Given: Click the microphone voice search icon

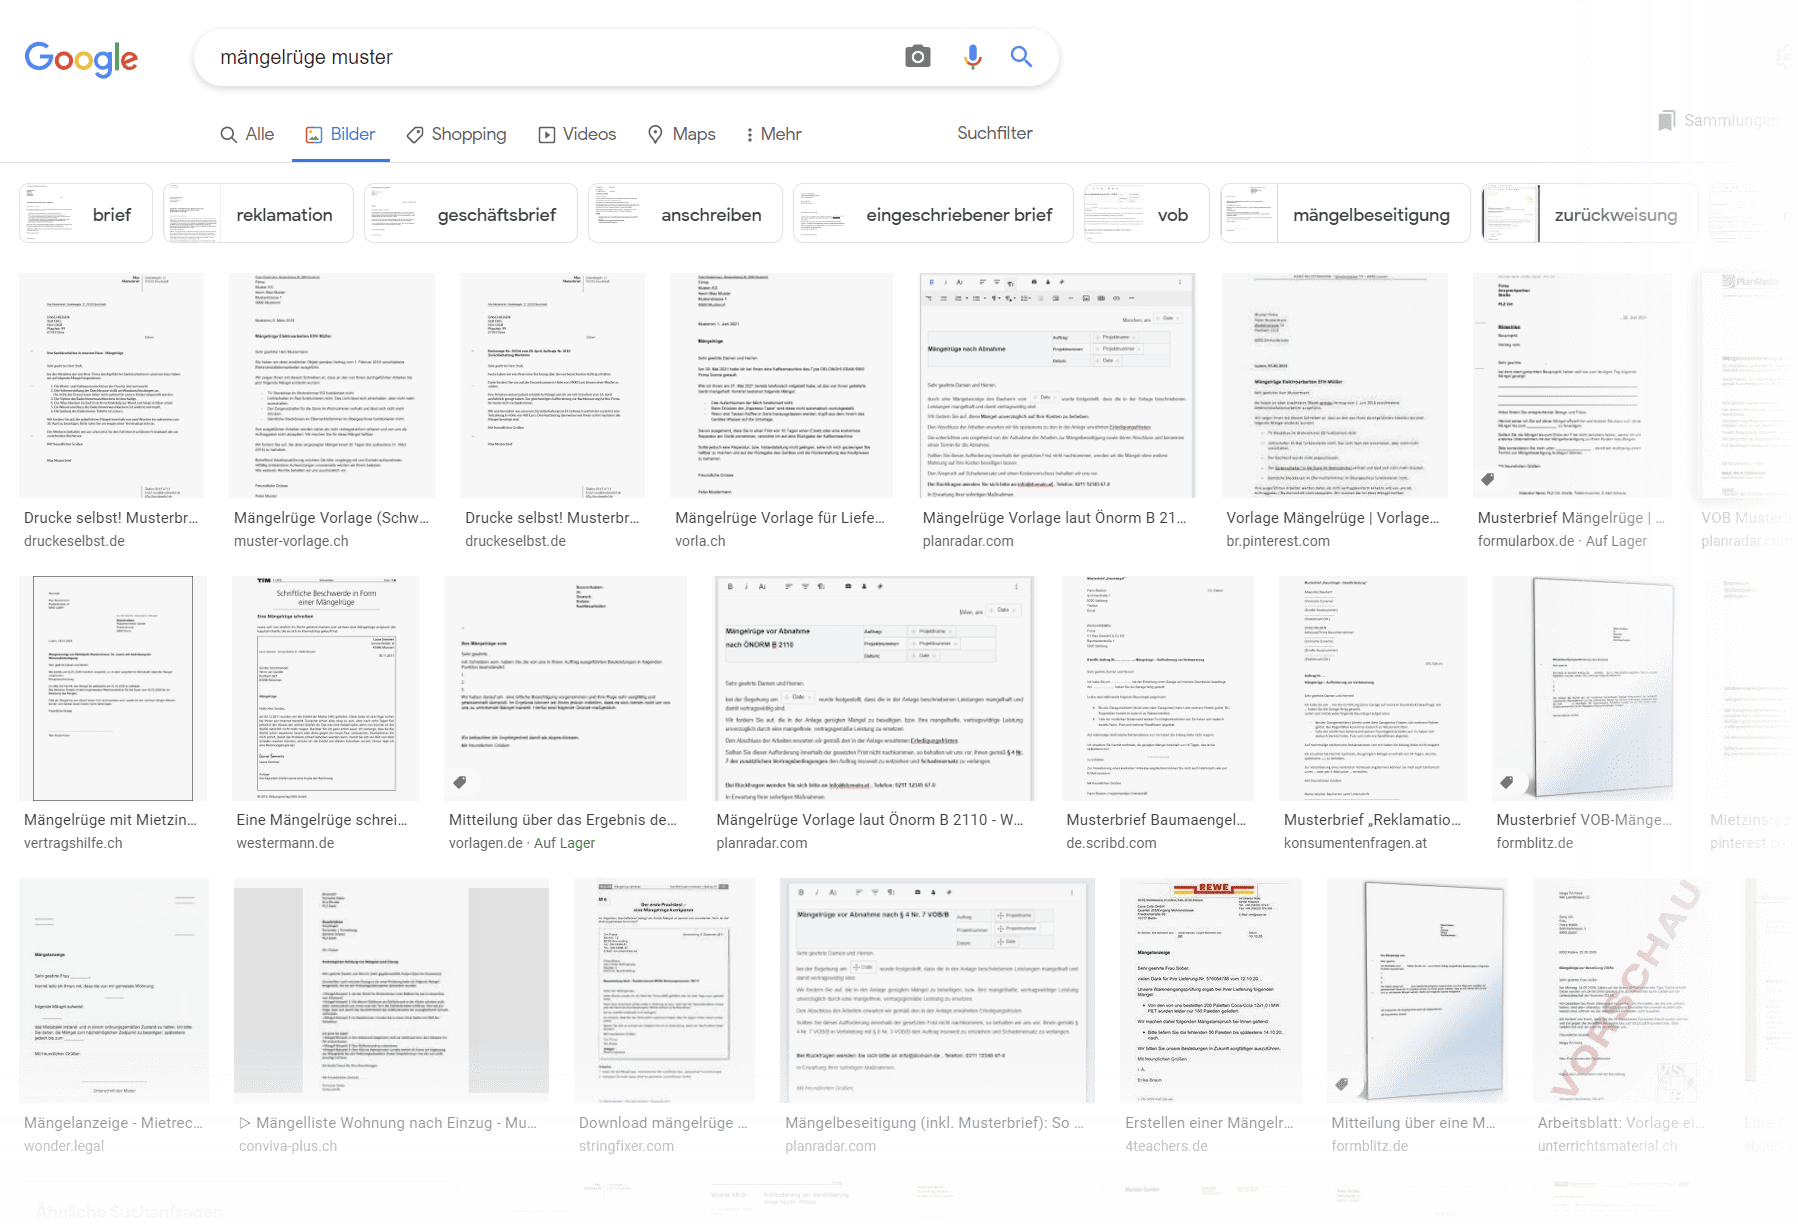Looking at the screenshot, I should point(972,57).
